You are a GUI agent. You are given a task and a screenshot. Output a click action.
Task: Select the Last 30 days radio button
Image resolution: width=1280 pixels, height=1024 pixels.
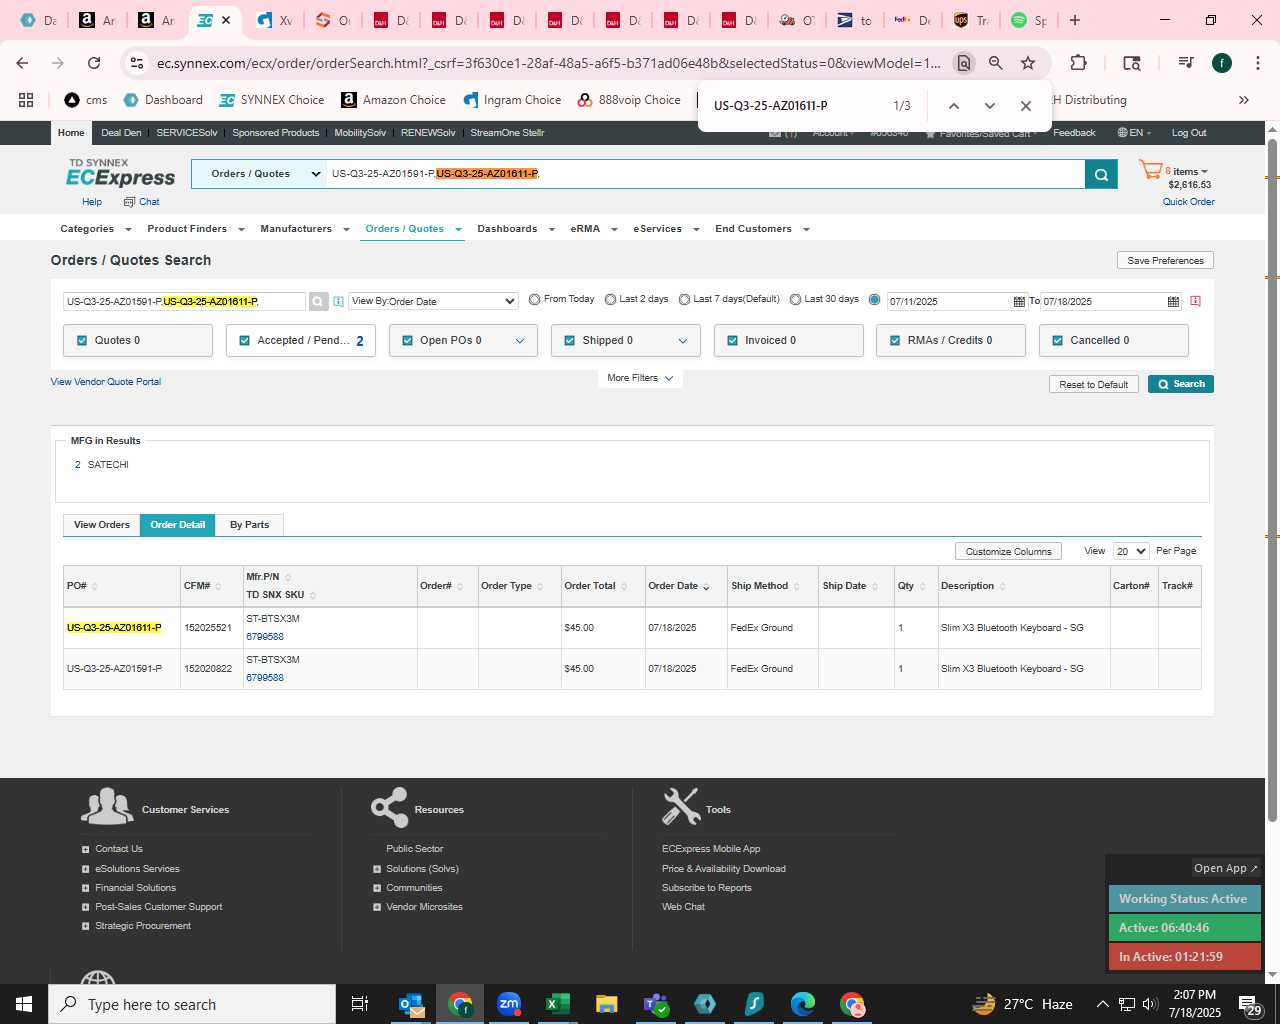click(796, 299)
